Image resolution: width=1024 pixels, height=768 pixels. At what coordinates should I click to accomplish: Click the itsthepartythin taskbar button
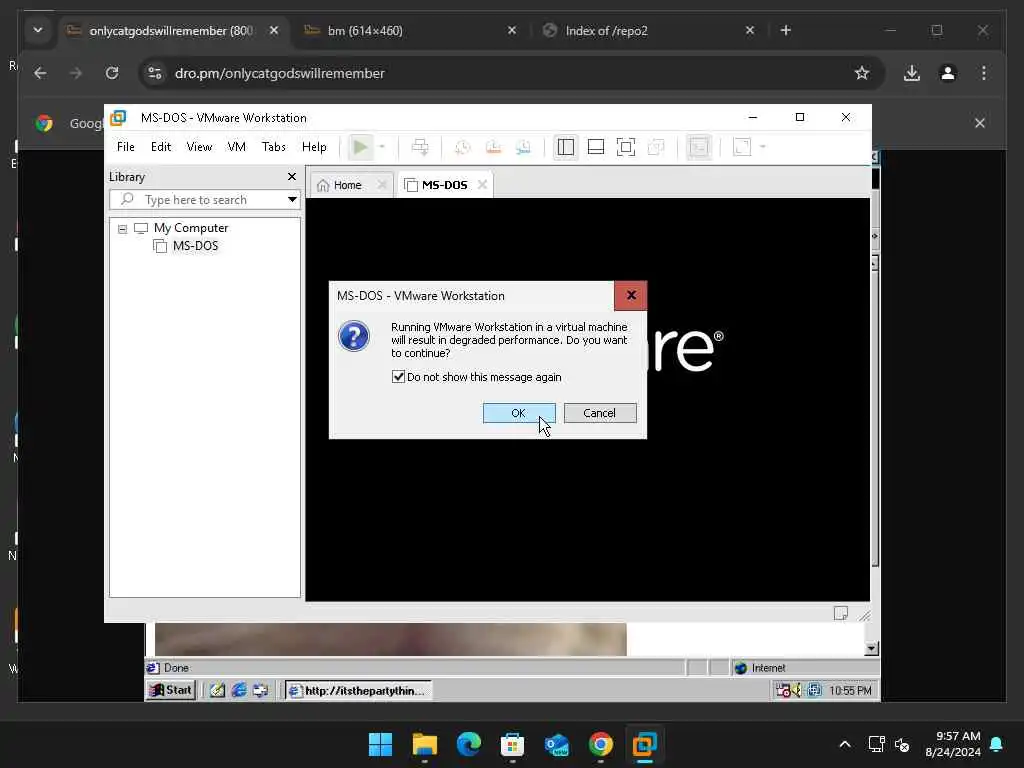pos(359,690)
